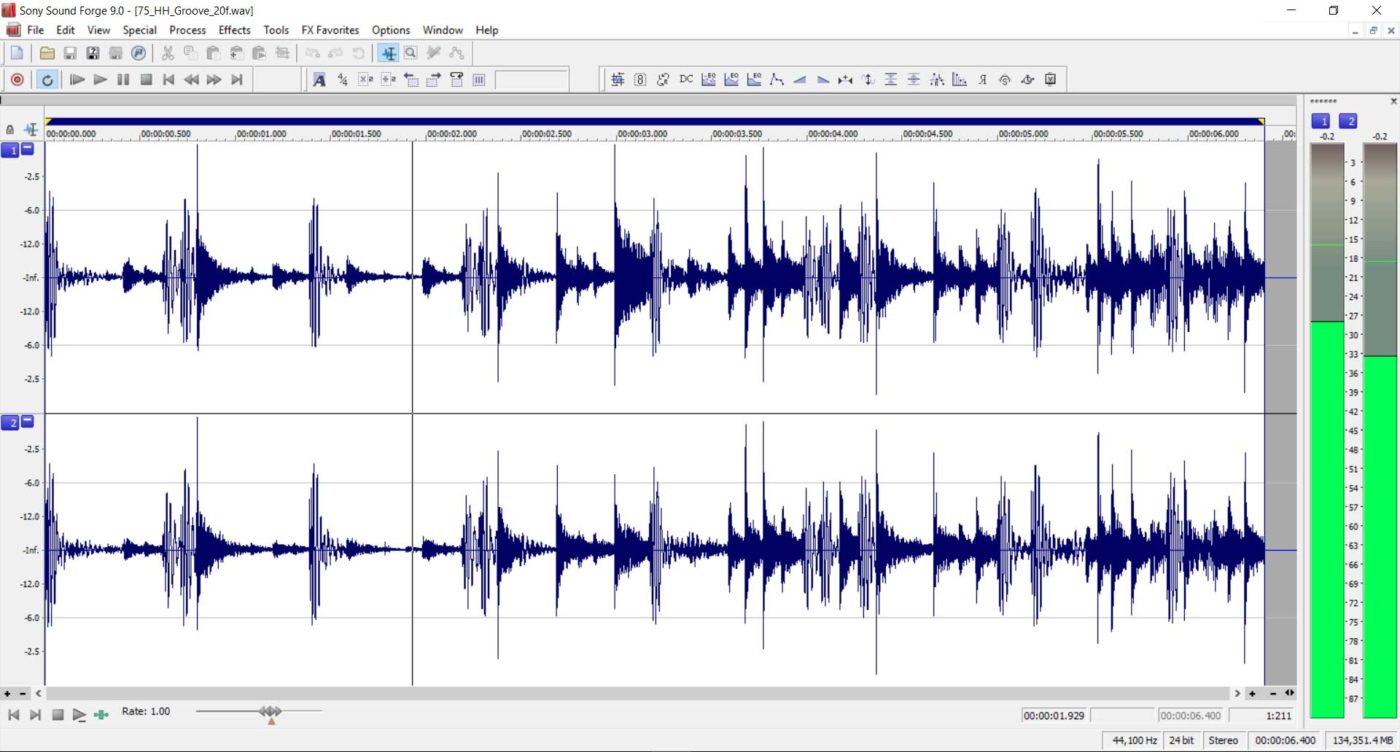Viewport: 1400px width, 752px height.
Task: Click the playback Rate slider handle
Action: (270, 711)
